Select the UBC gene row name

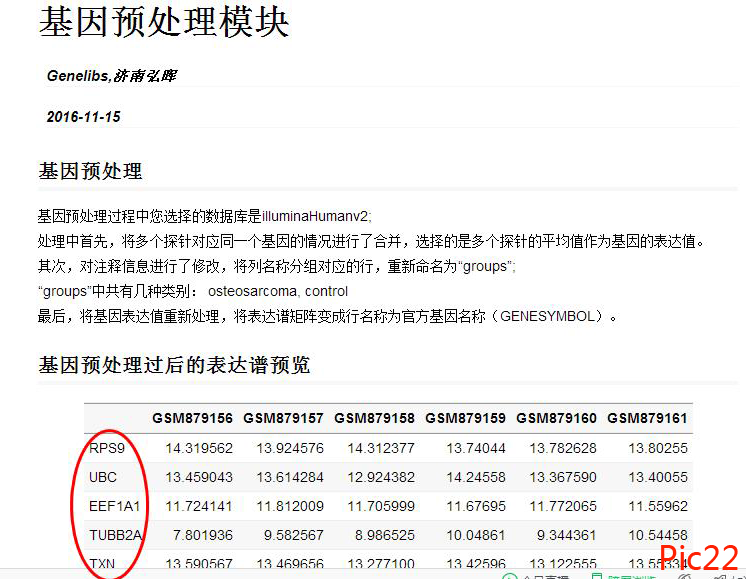[103, 477]
